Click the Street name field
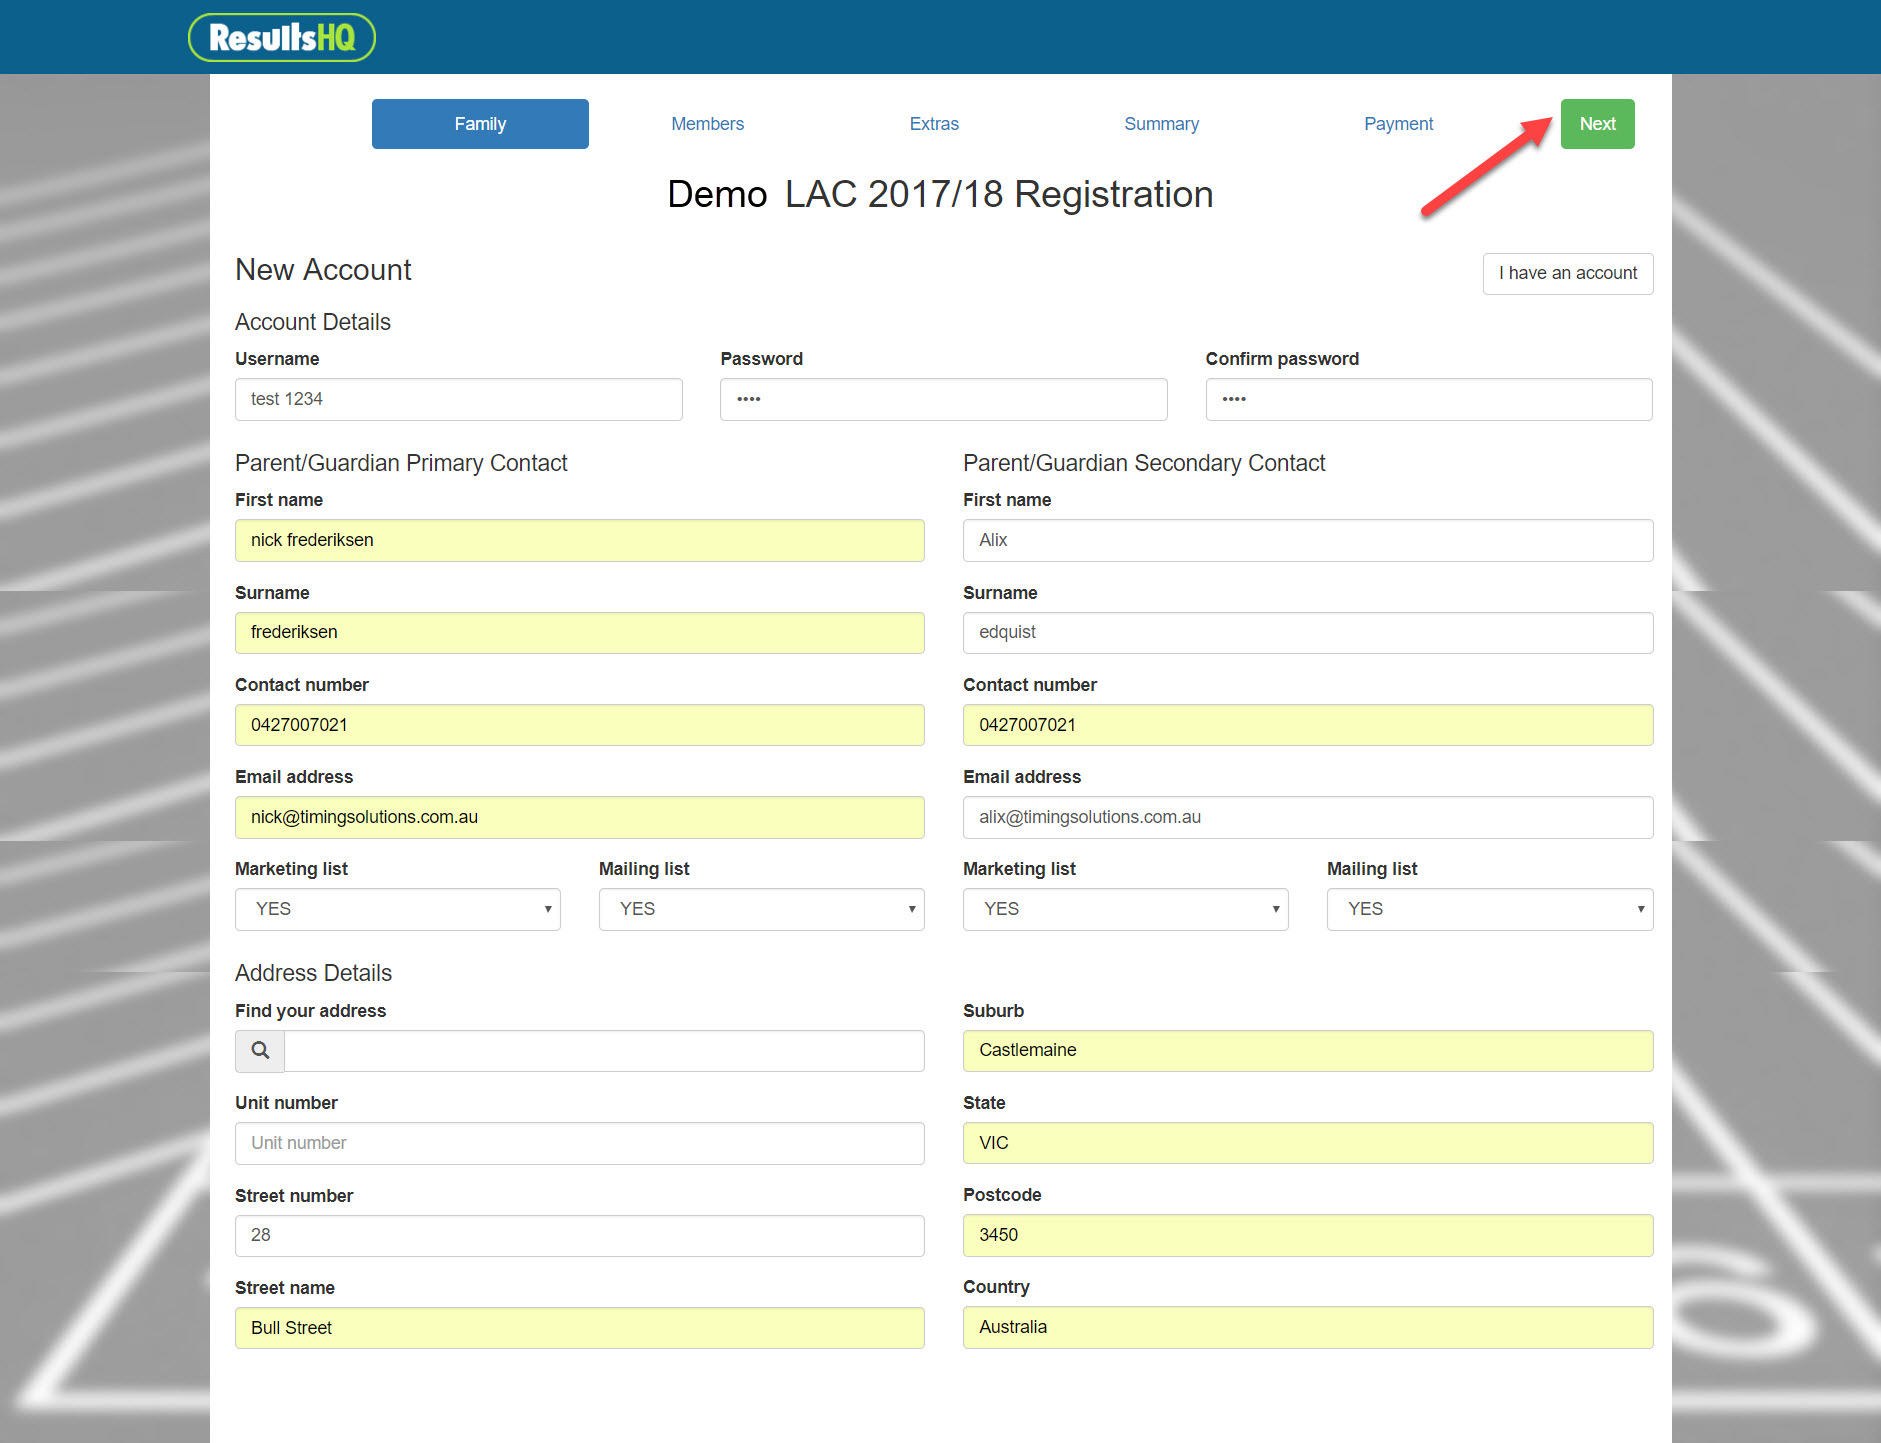Image resolution: width=1881 pixels, height=1443 pixels. (580, 1328)
